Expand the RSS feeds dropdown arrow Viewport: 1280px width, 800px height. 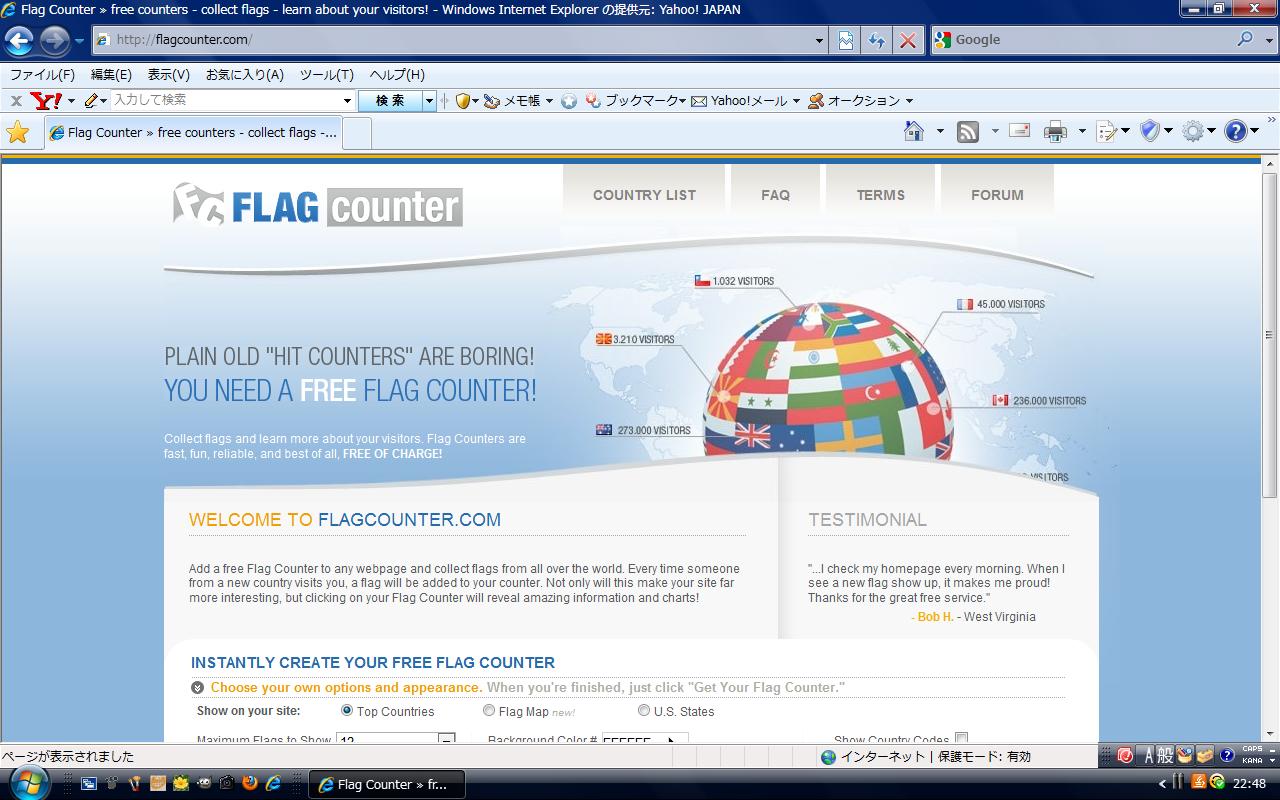pos(994,131)
